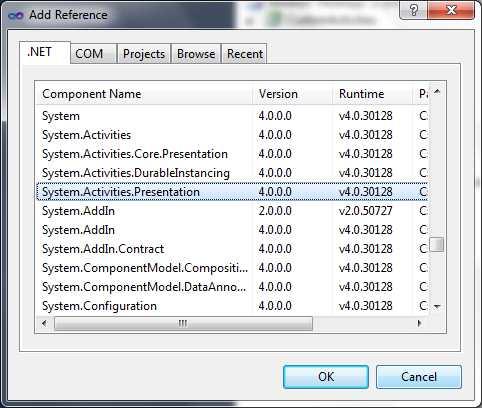
Task: Click the horizontal scrollbar left arrow
Action: pos(44,323)
